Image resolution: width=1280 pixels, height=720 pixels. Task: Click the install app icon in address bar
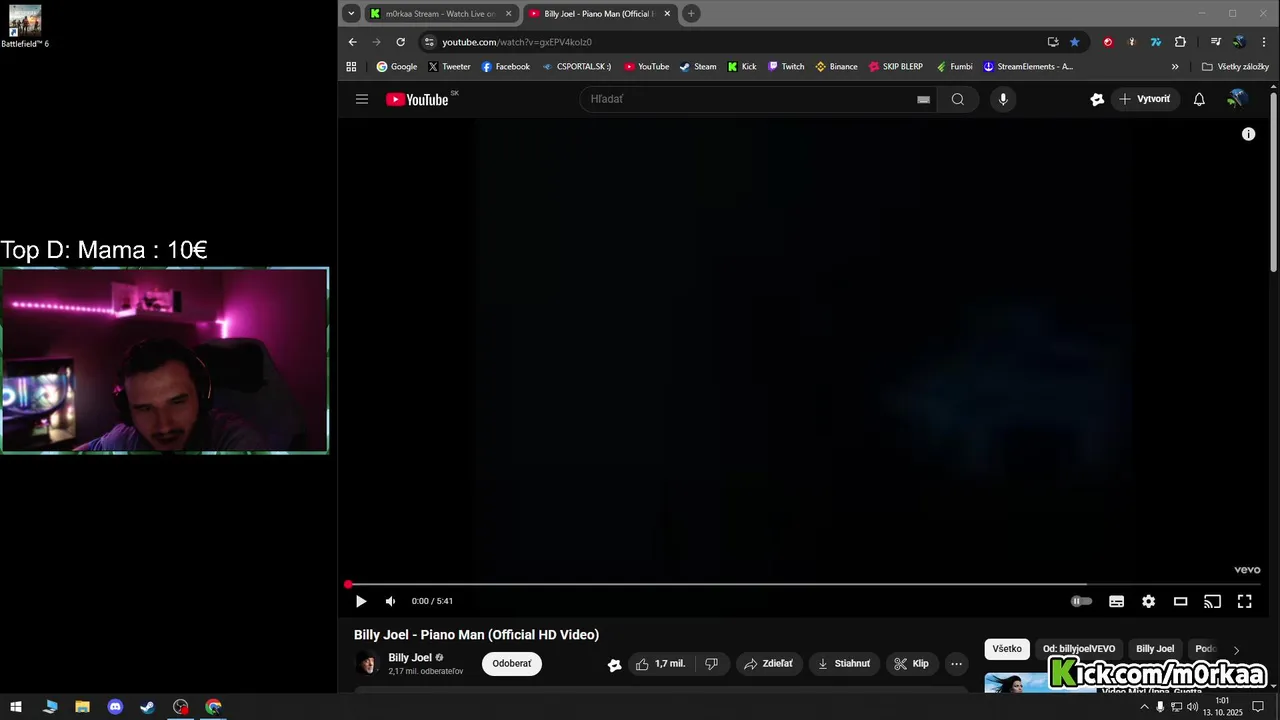(x=1053, y=42)
